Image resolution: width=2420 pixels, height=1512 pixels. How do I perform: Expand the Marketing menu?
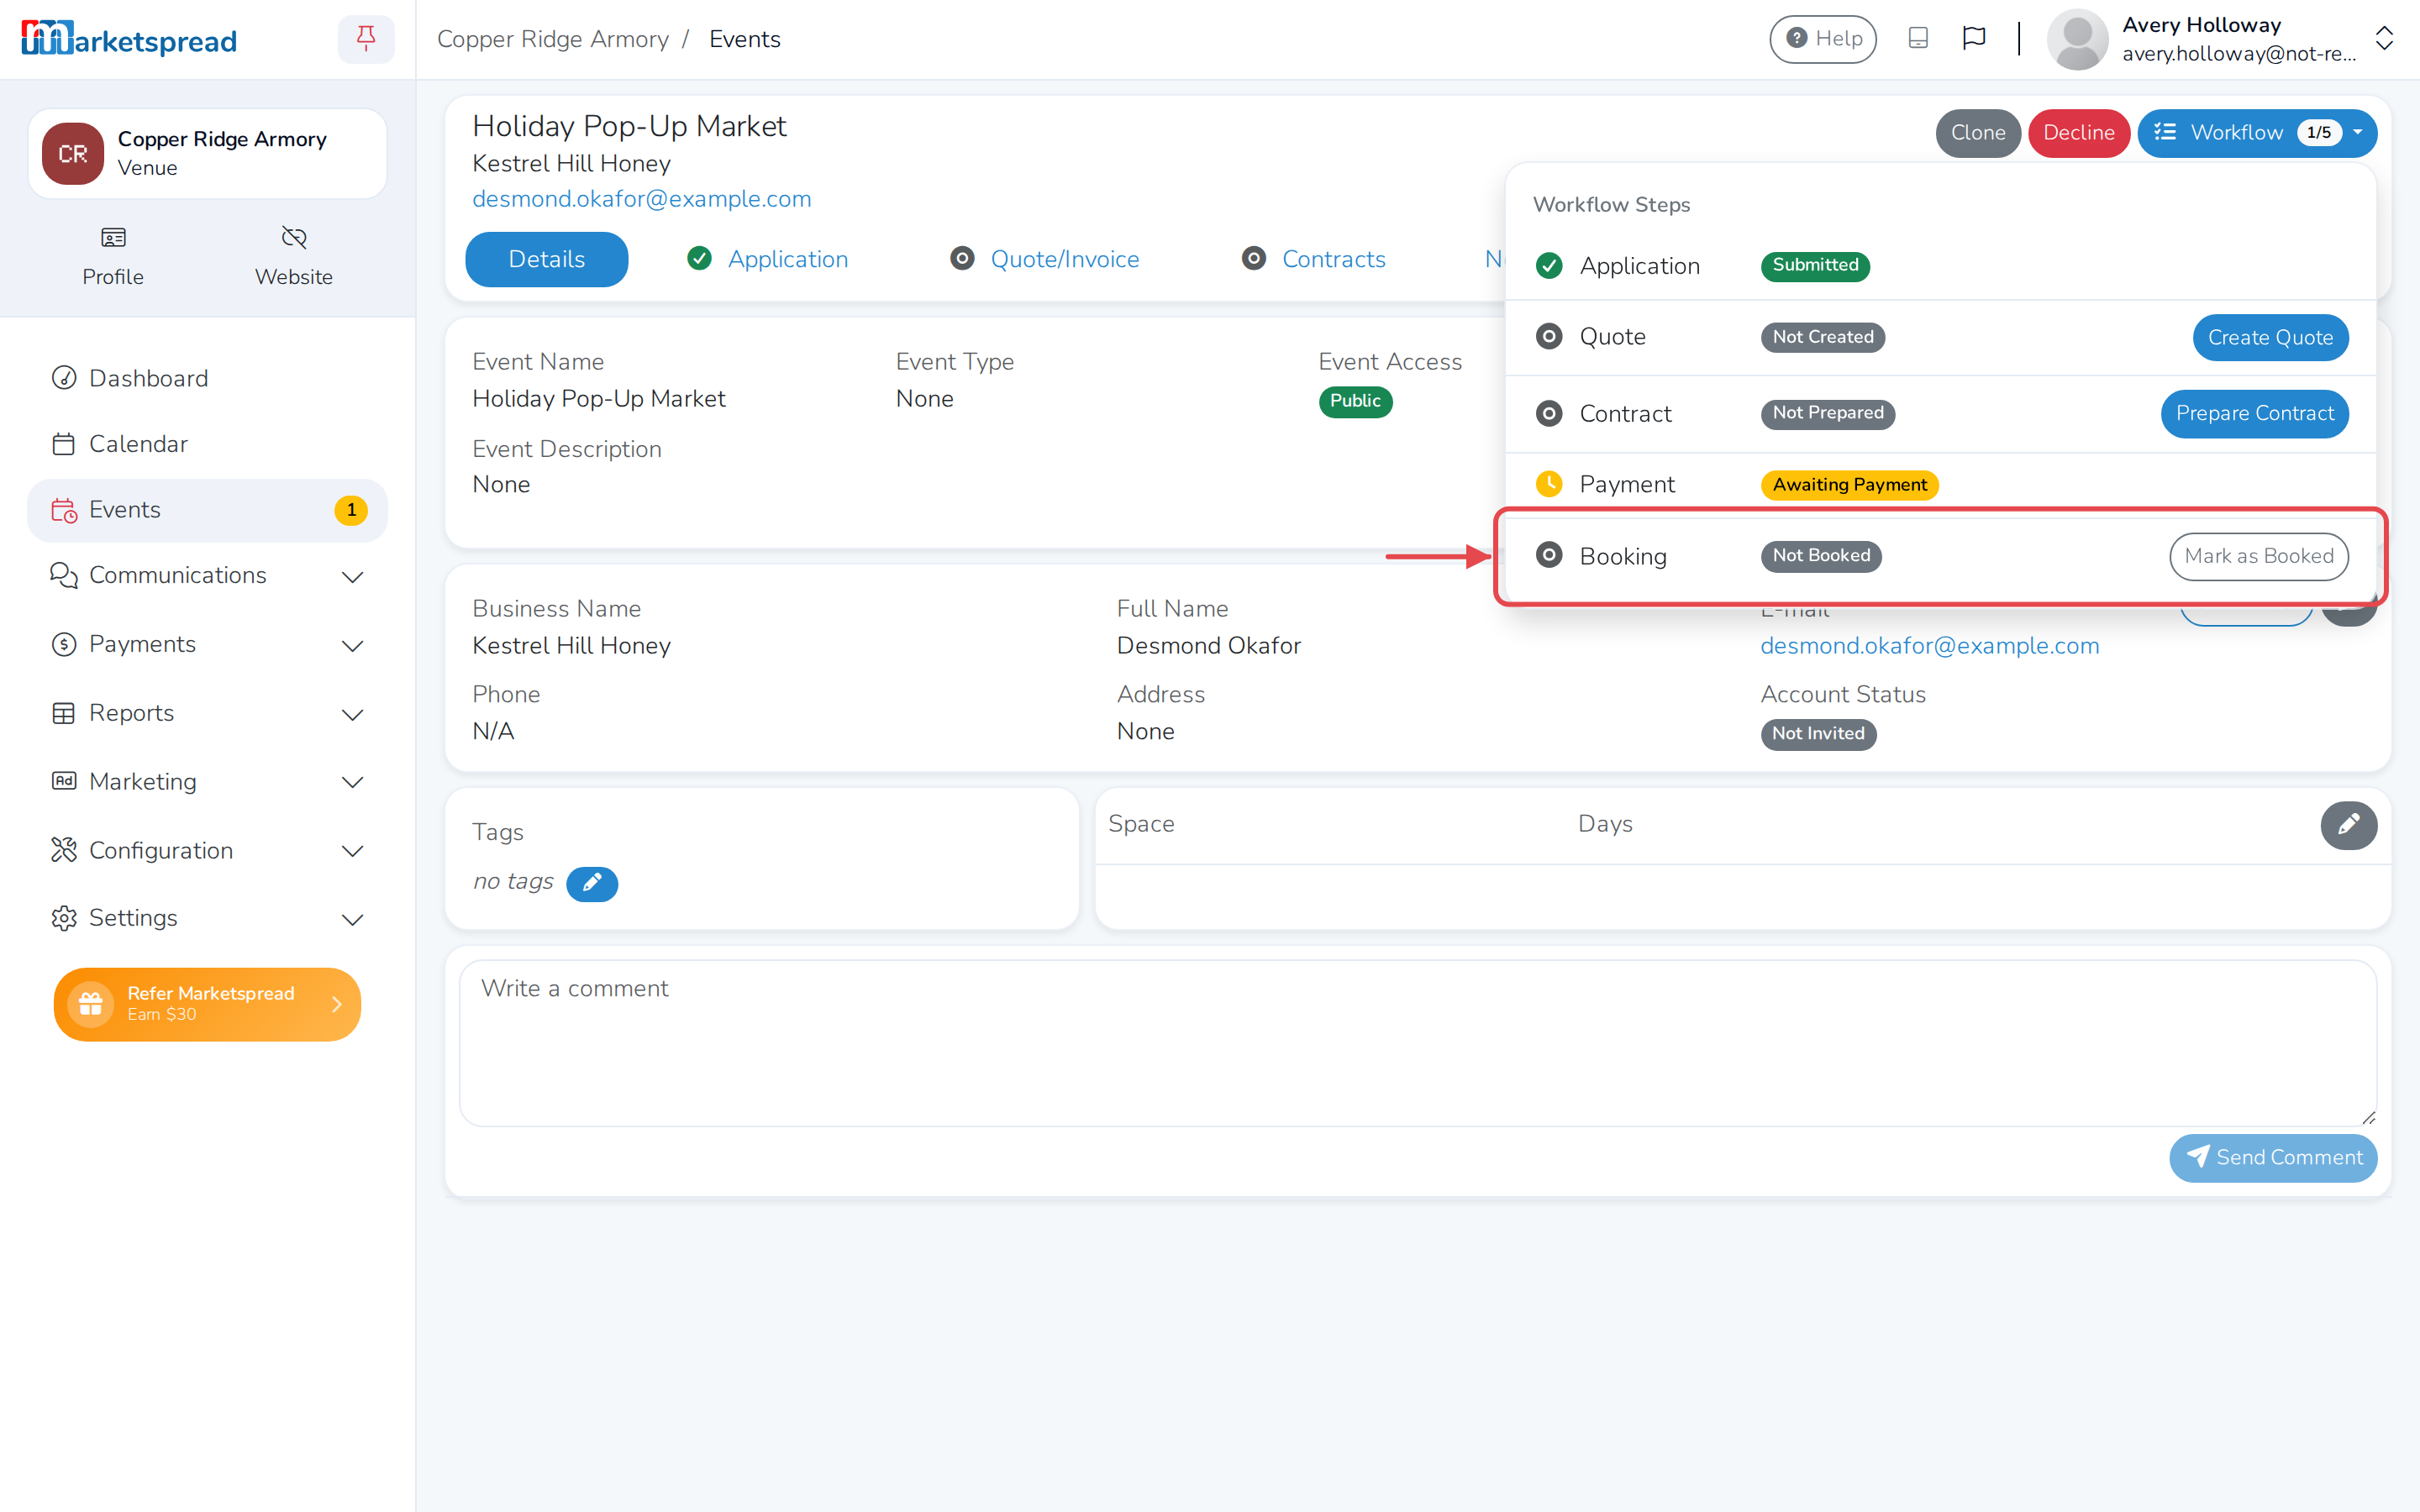click(x=207, y=782)
